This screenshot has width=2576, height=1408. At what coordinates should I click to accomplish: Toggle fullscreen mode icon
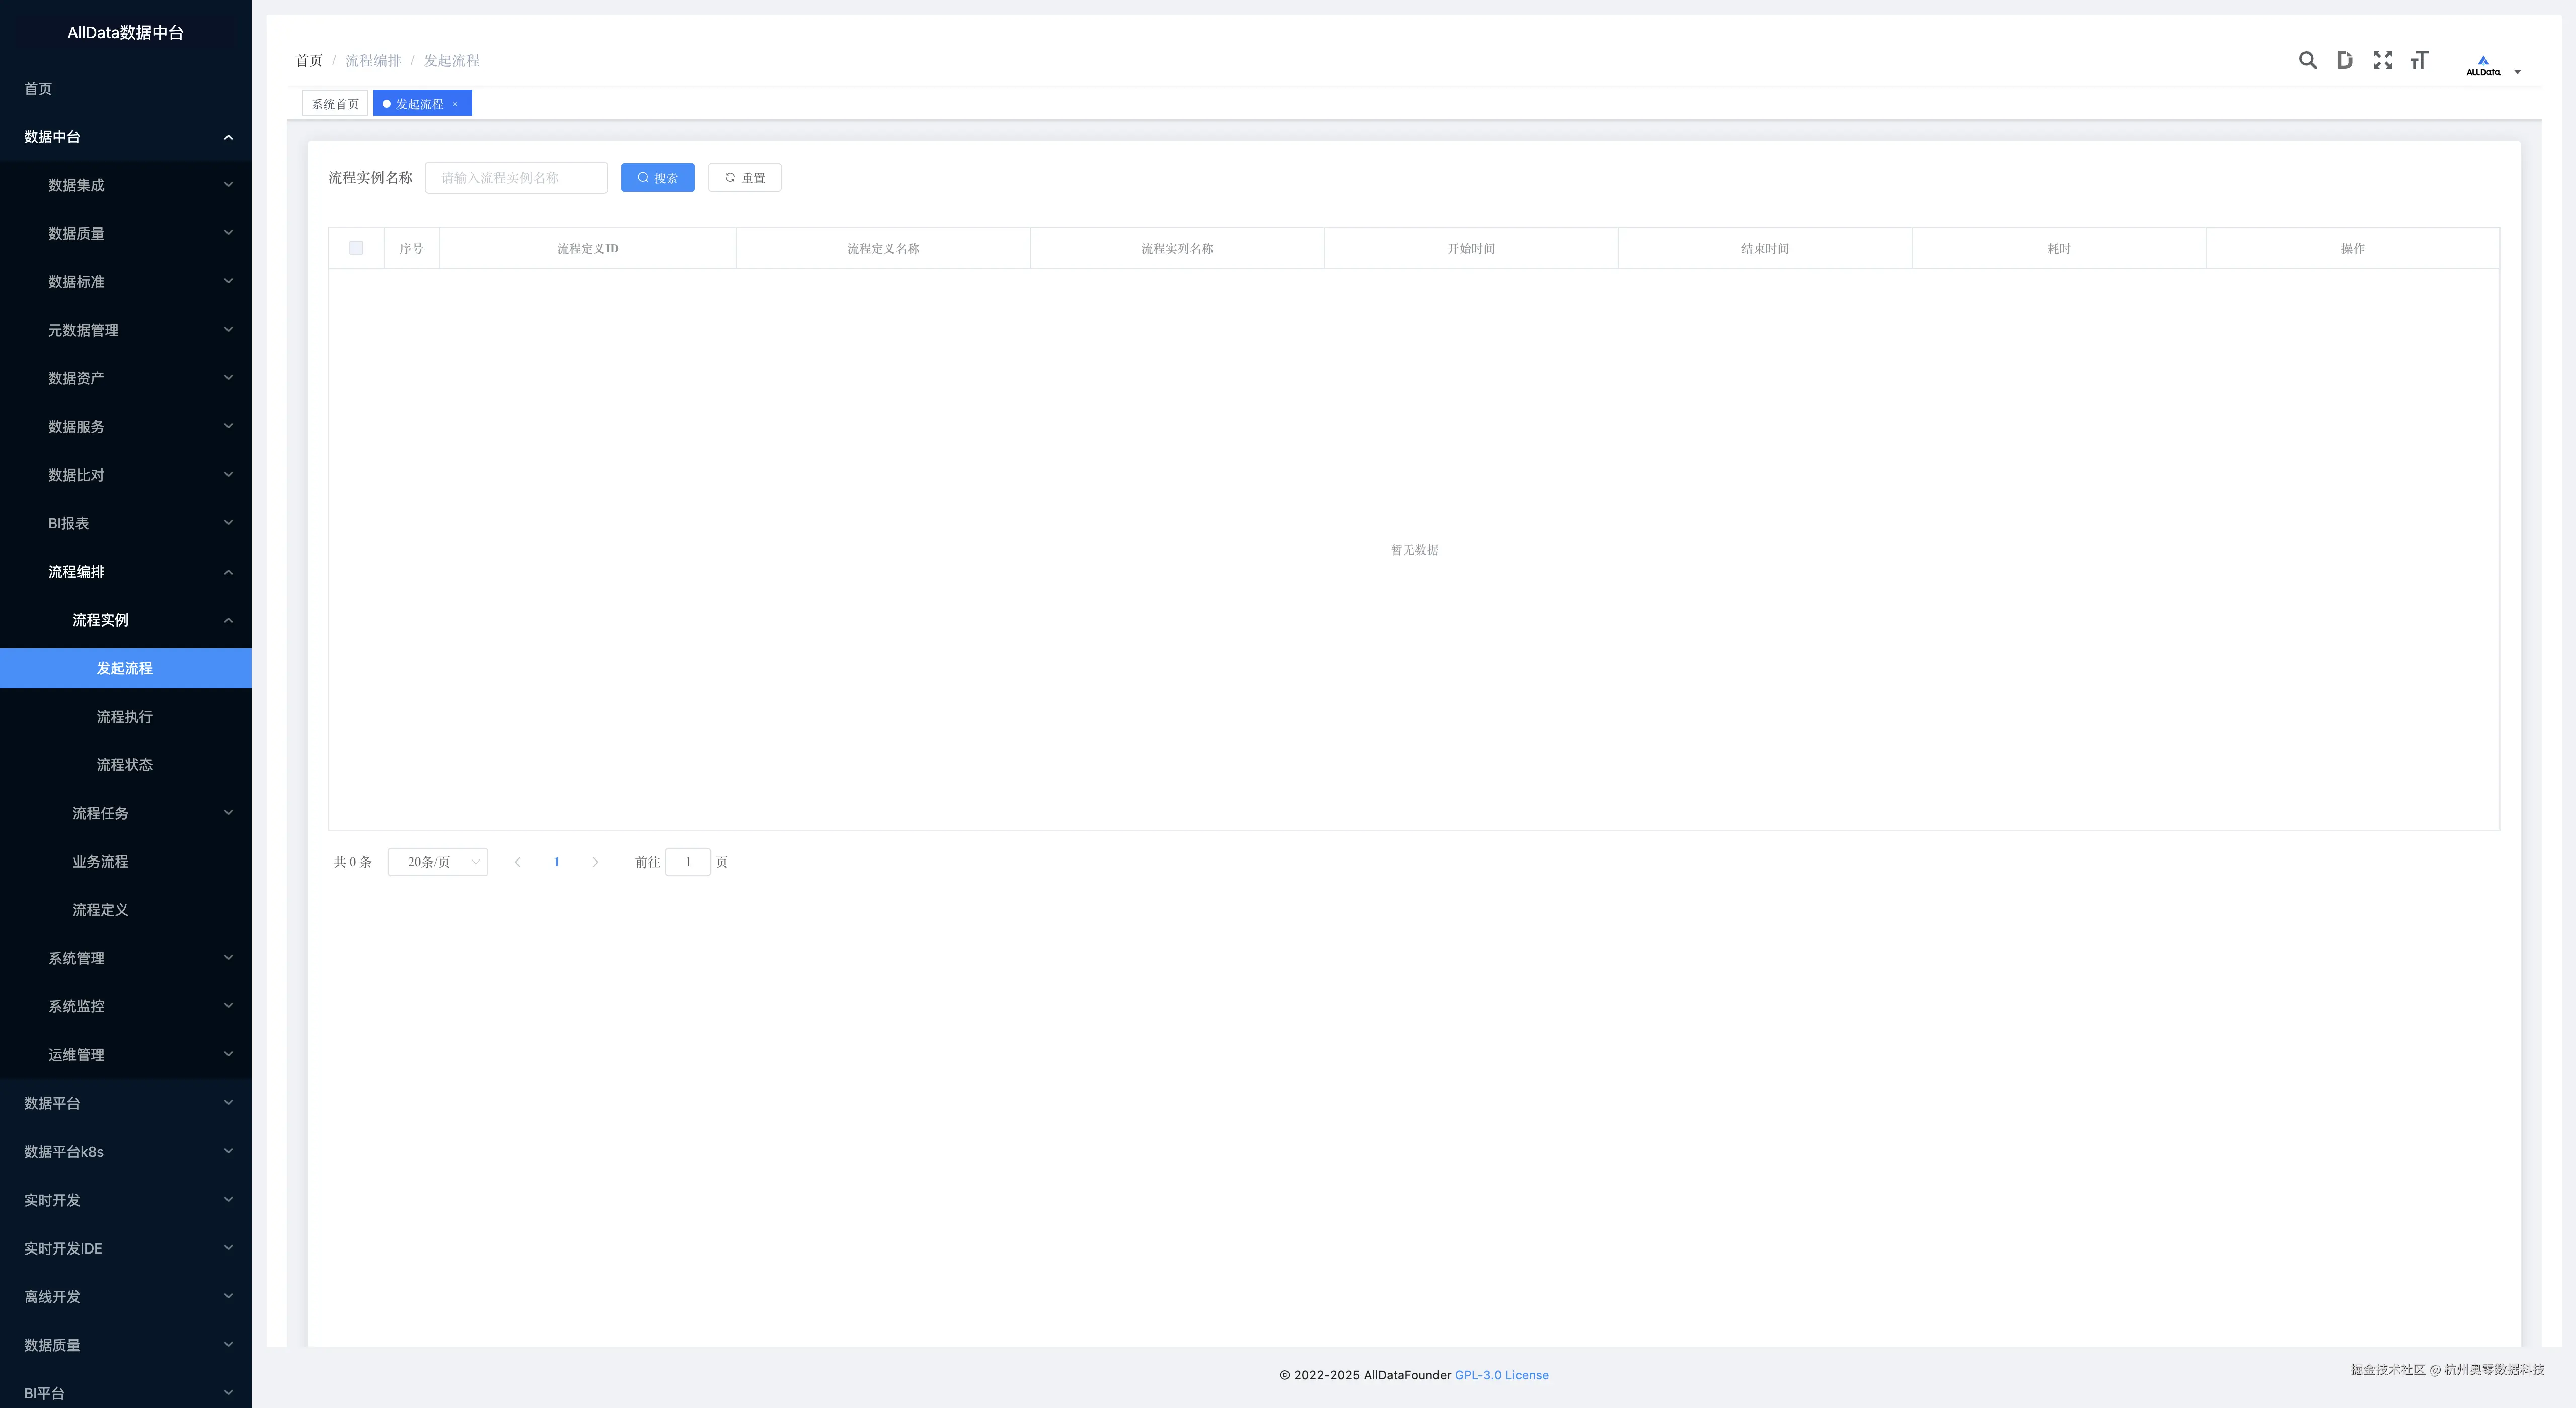[2382, 61]
